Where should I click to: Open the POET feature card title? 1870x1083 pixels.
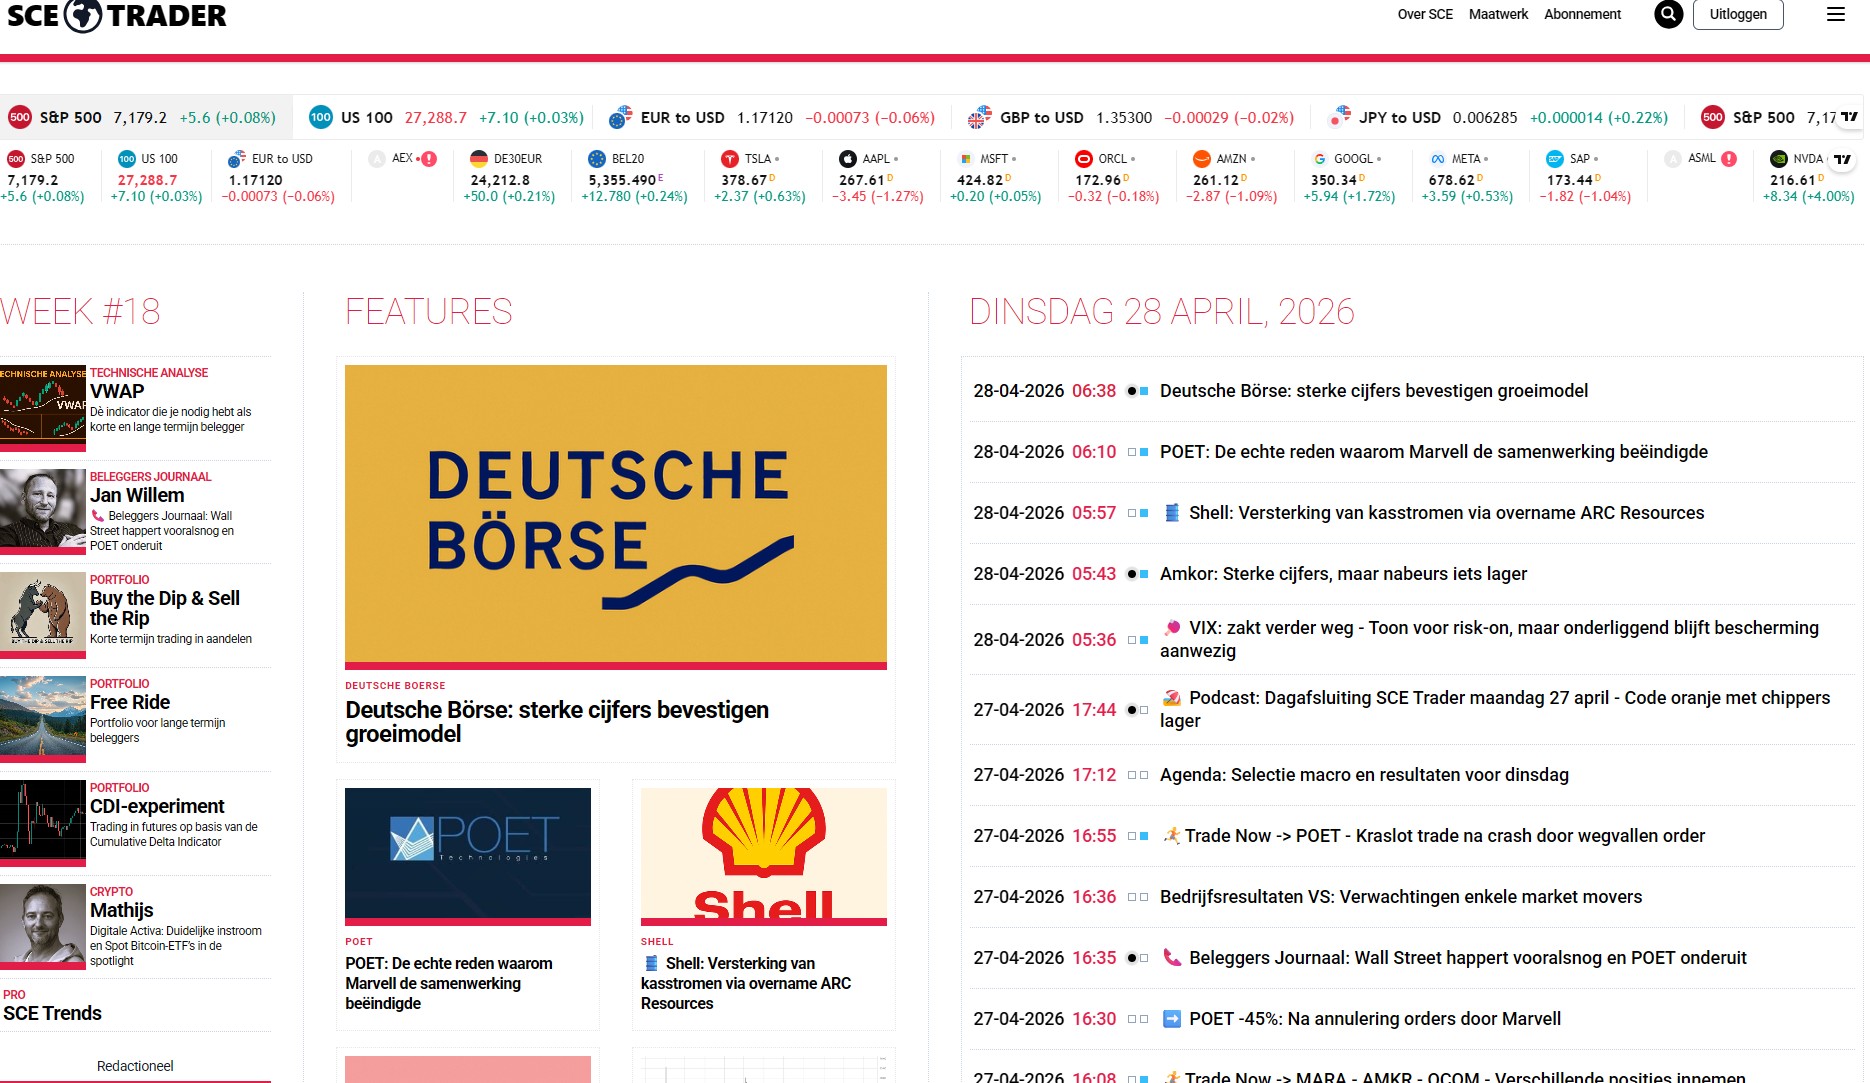click(x=449, y=984)
